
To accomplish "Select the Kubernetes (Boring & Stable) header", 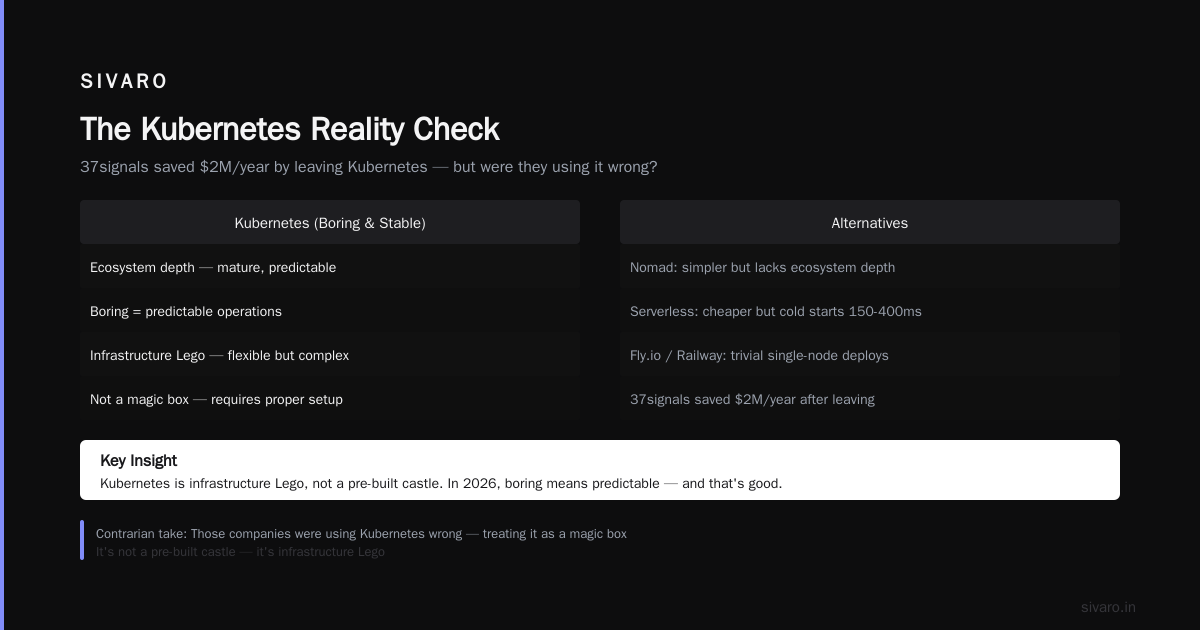I will point(330,223).
